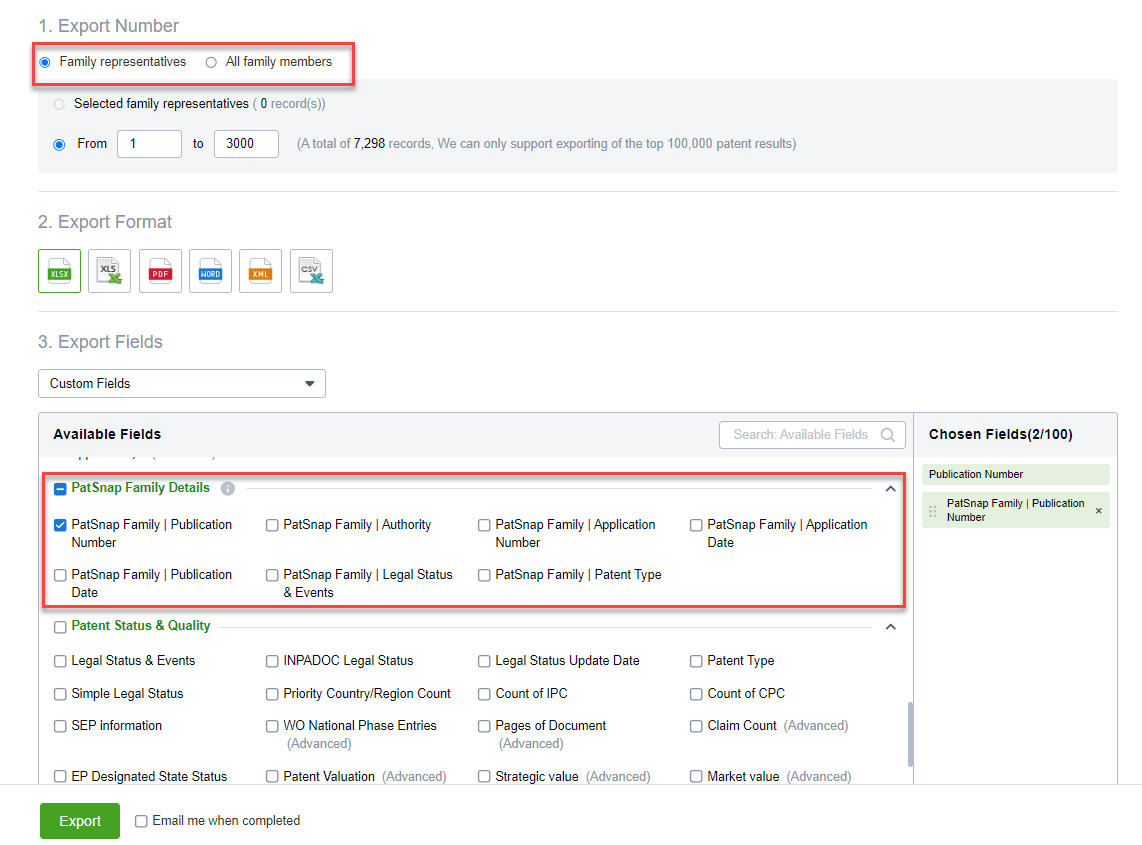Select the XLSX export format icon
The width and height of the screenshot is (1142, 845).
[59, 271]
